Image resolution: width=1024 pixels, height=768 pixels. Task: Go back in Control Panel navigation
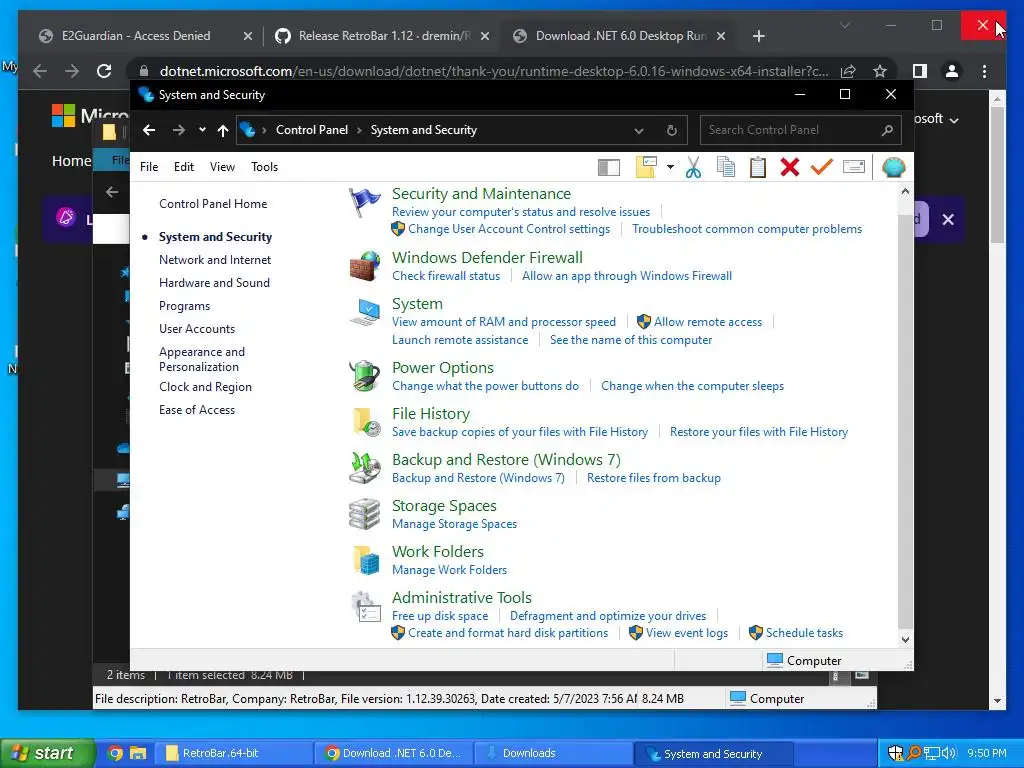tap(149, 130)
